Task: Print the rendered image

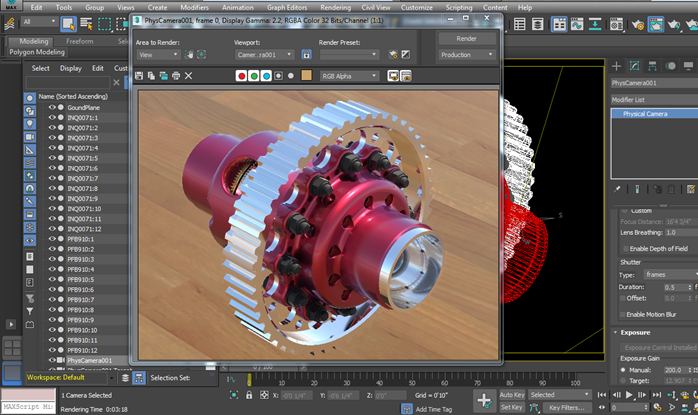Action: (176, 76)
